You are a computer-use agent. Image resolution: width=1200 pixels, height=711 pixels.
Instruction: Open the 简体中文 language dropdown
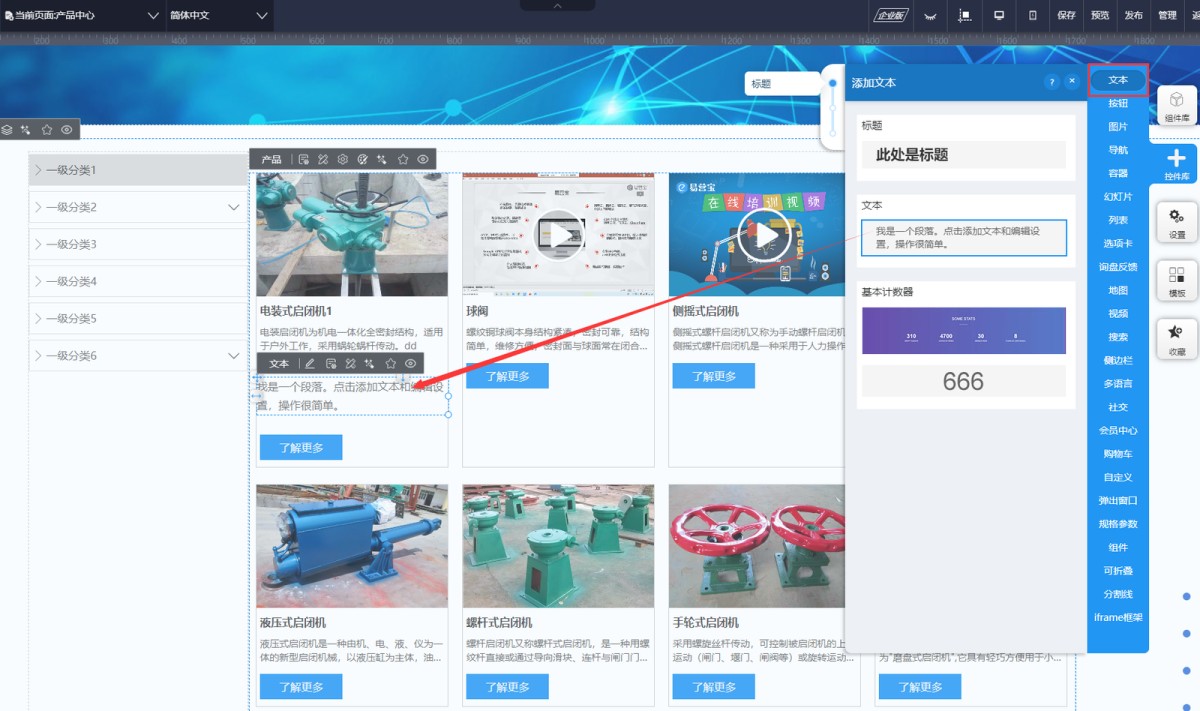(219, 16)
